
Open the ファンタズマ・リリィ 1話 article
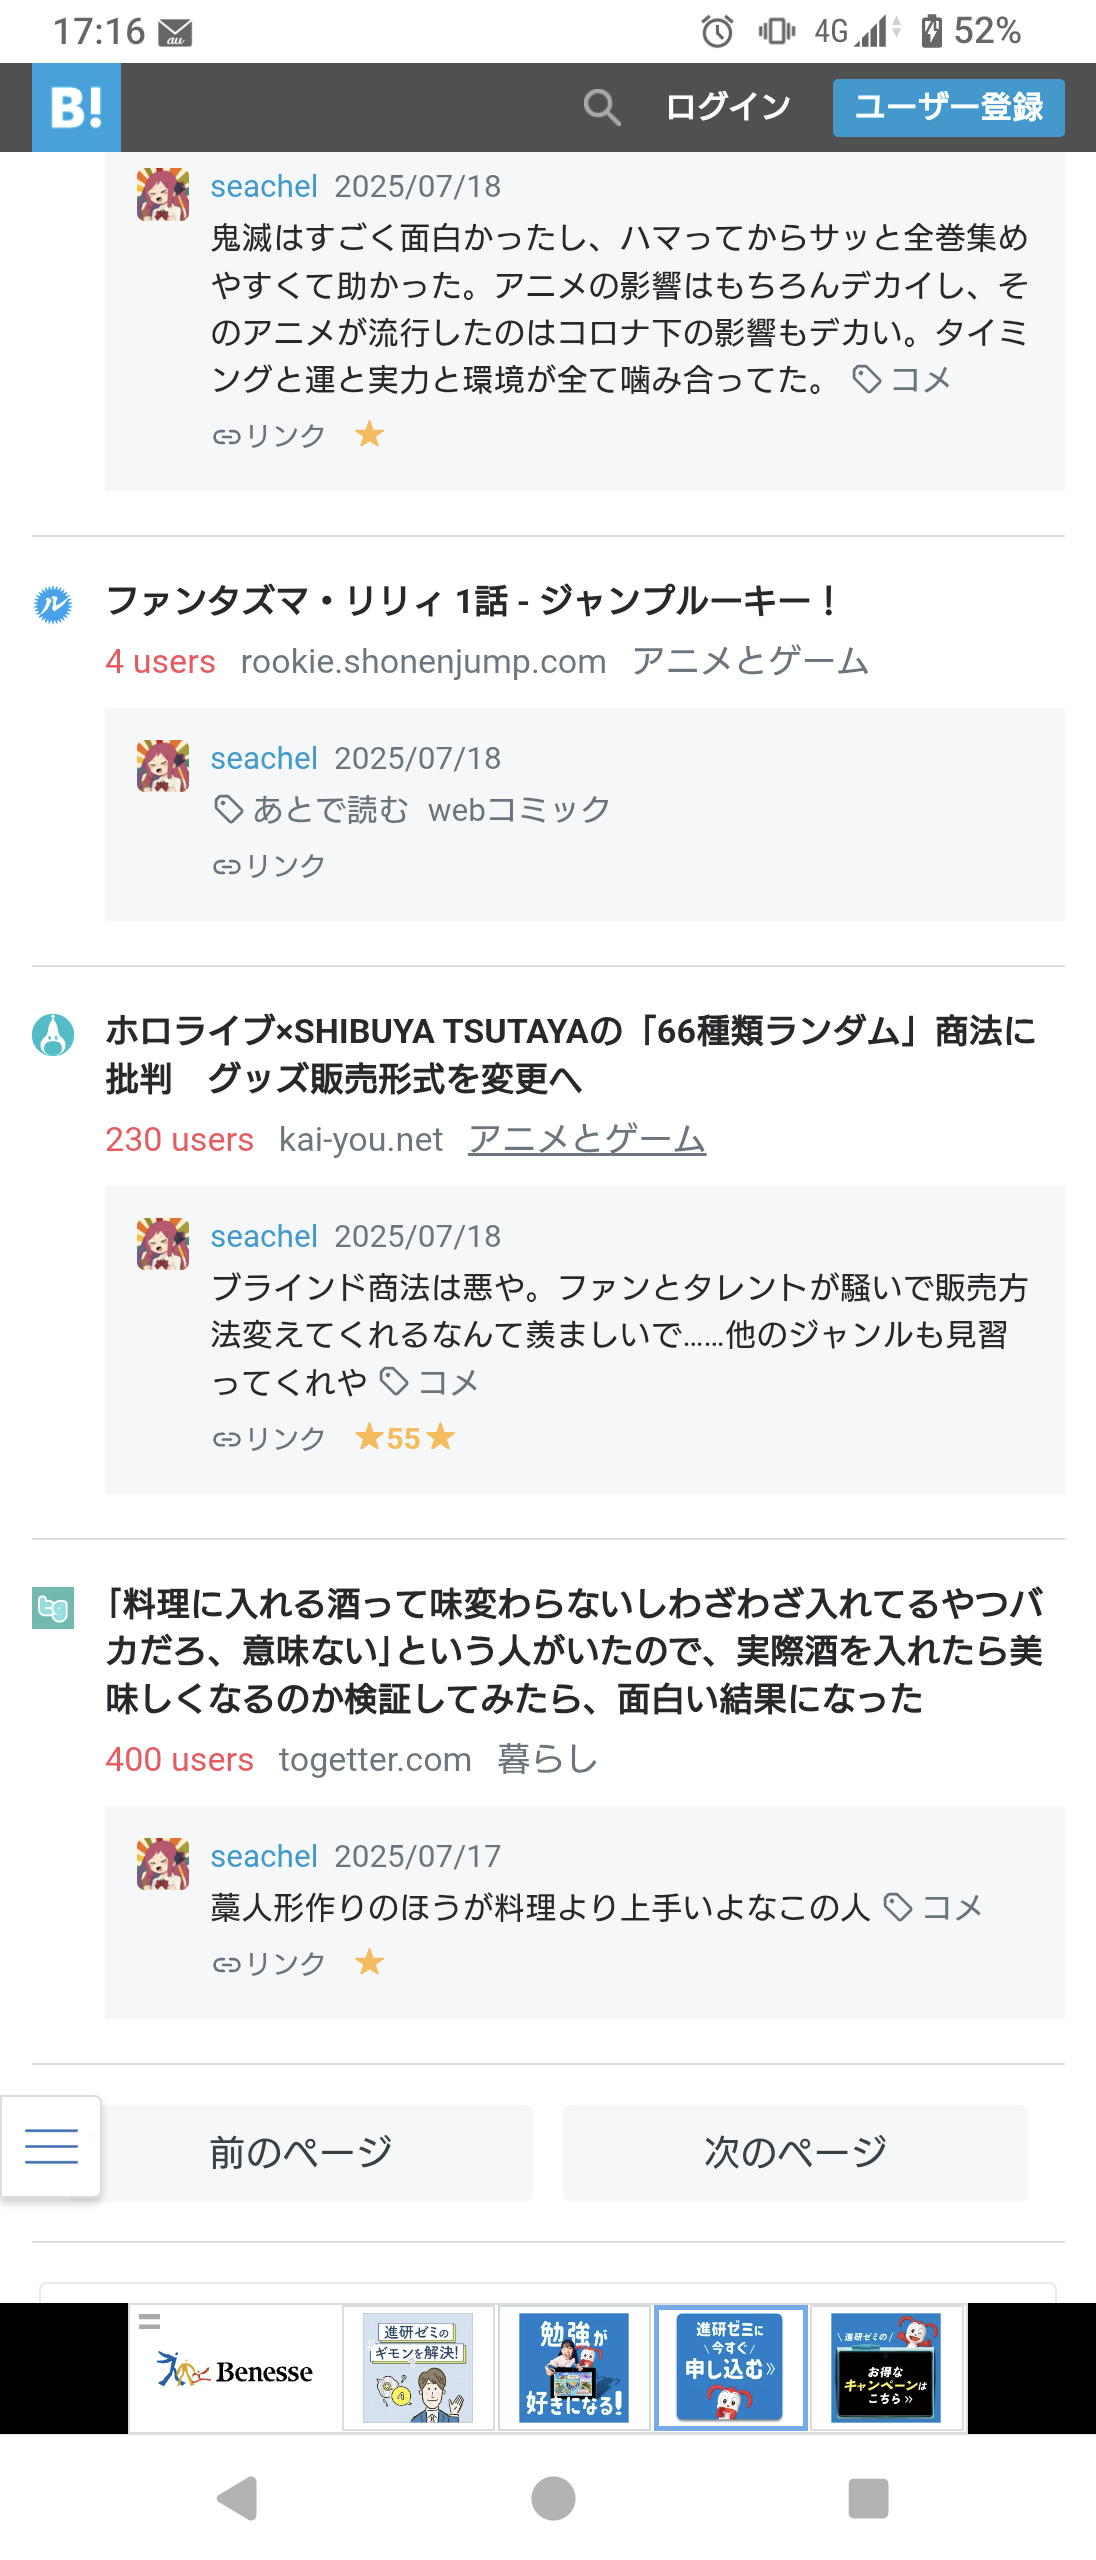[x=470, y=601]
